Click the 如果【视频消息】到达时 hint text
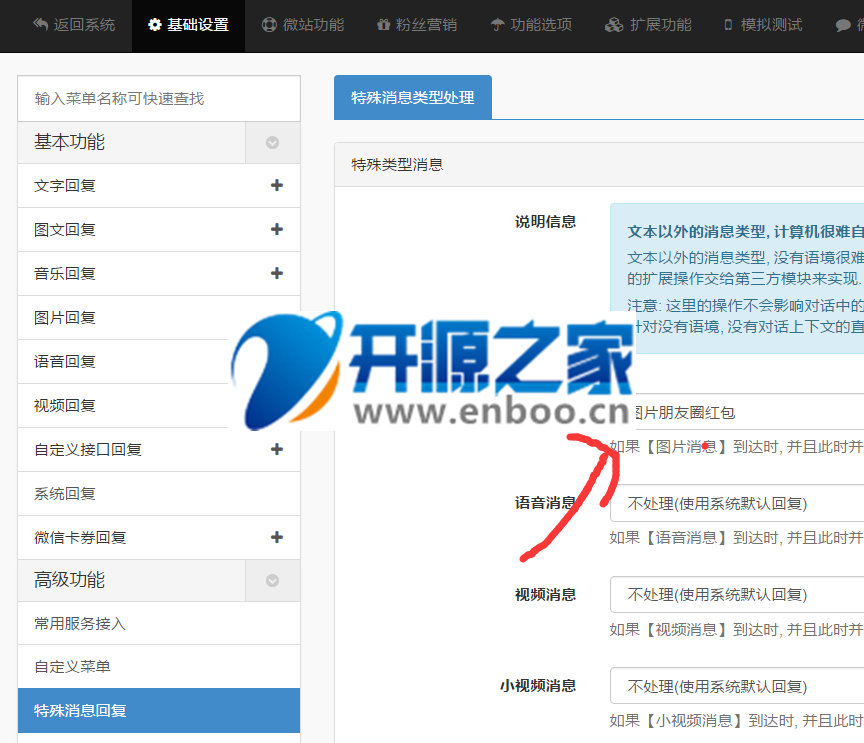This screenshot has height=743, width=864. pos(737,629)
